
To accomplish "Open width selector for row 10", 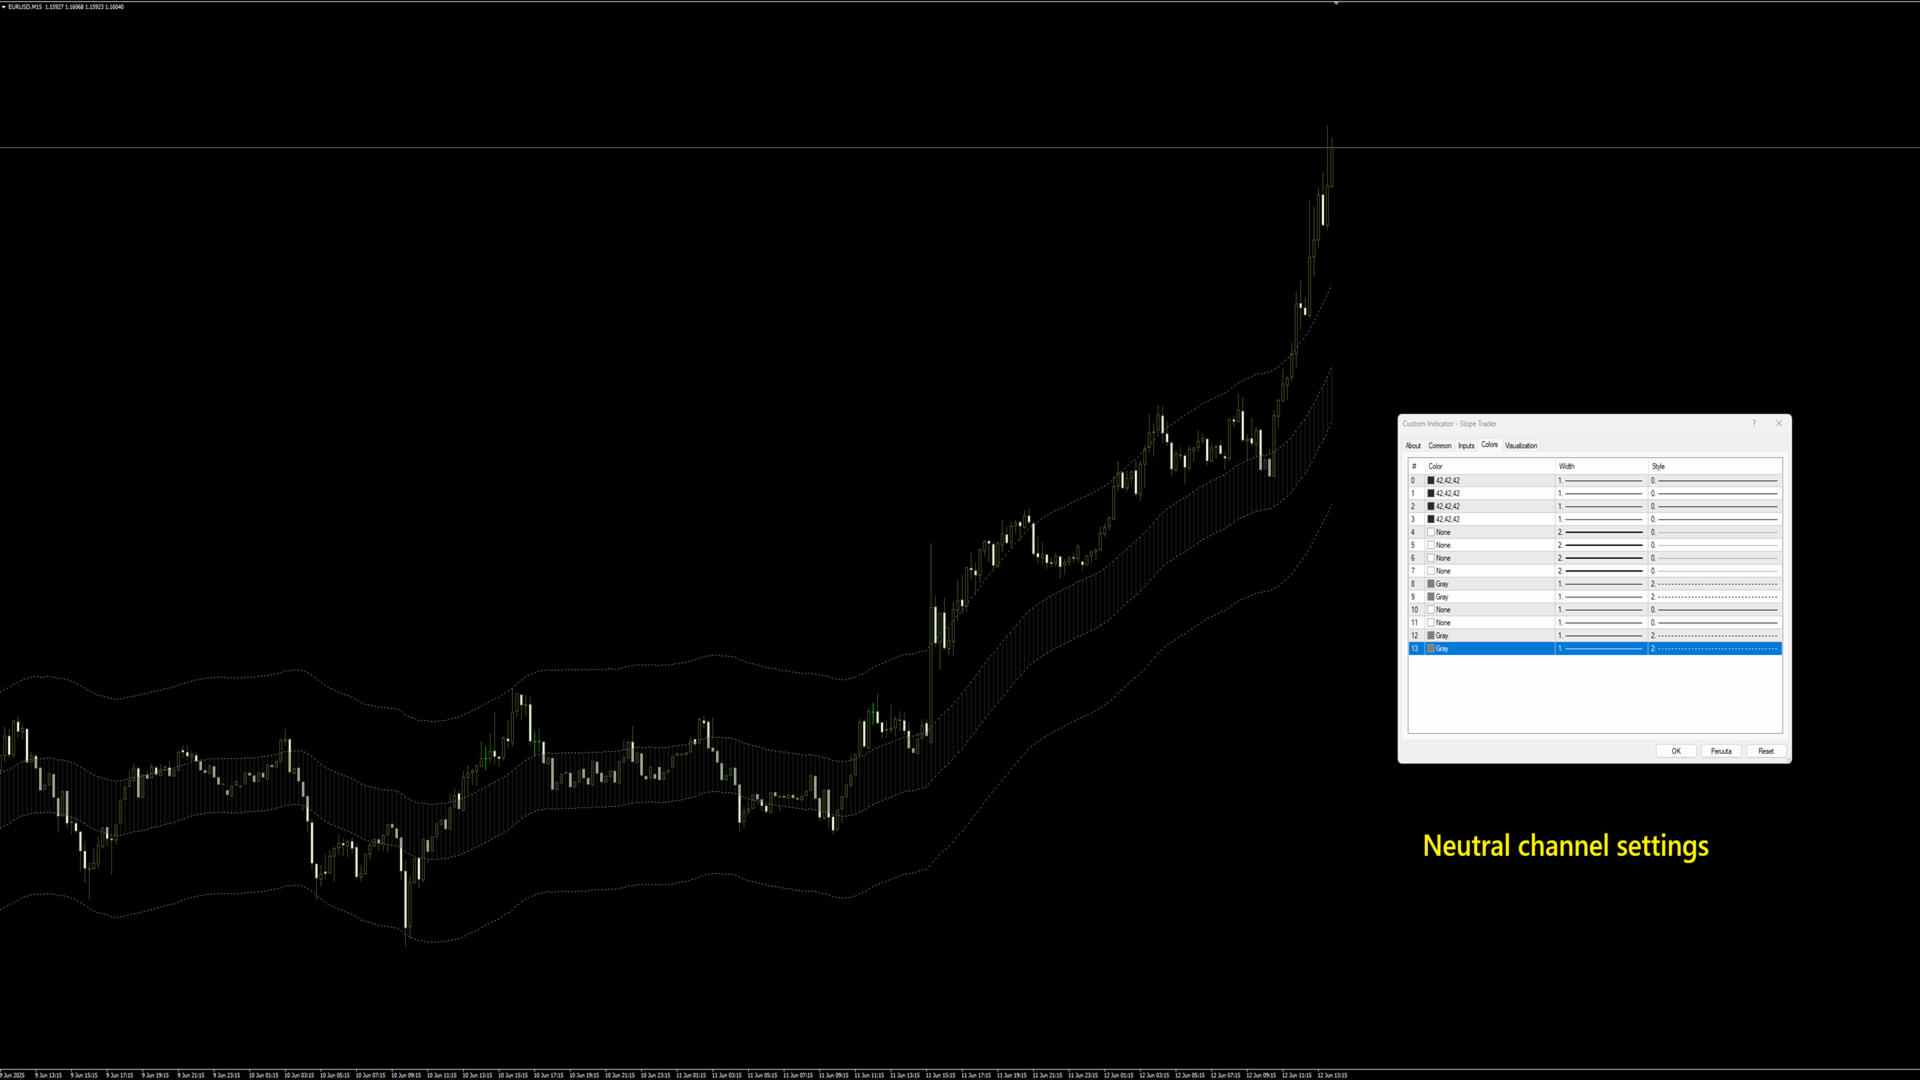I will (x=1601, y=610).
